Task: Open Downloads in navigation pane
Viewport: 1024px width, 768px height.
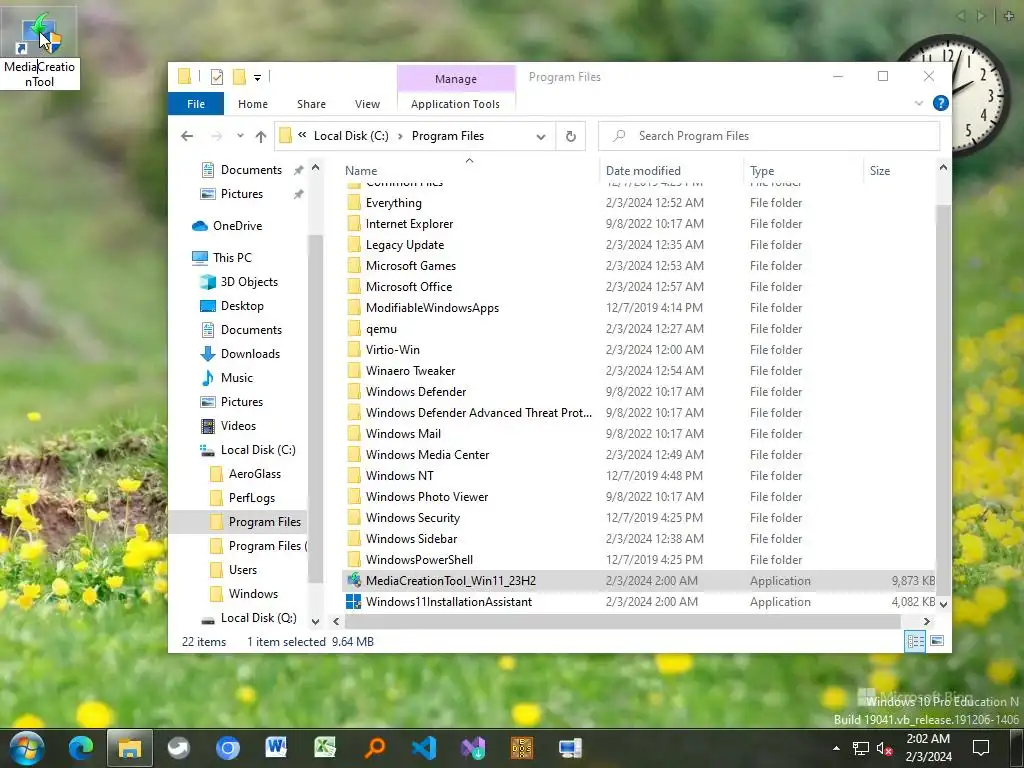Action: click(250, 354)
